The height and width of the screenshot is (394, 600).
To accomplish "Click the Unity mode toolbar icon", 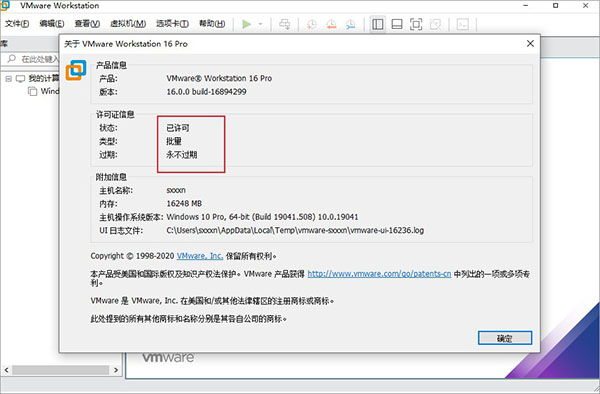I will point(435,24).
